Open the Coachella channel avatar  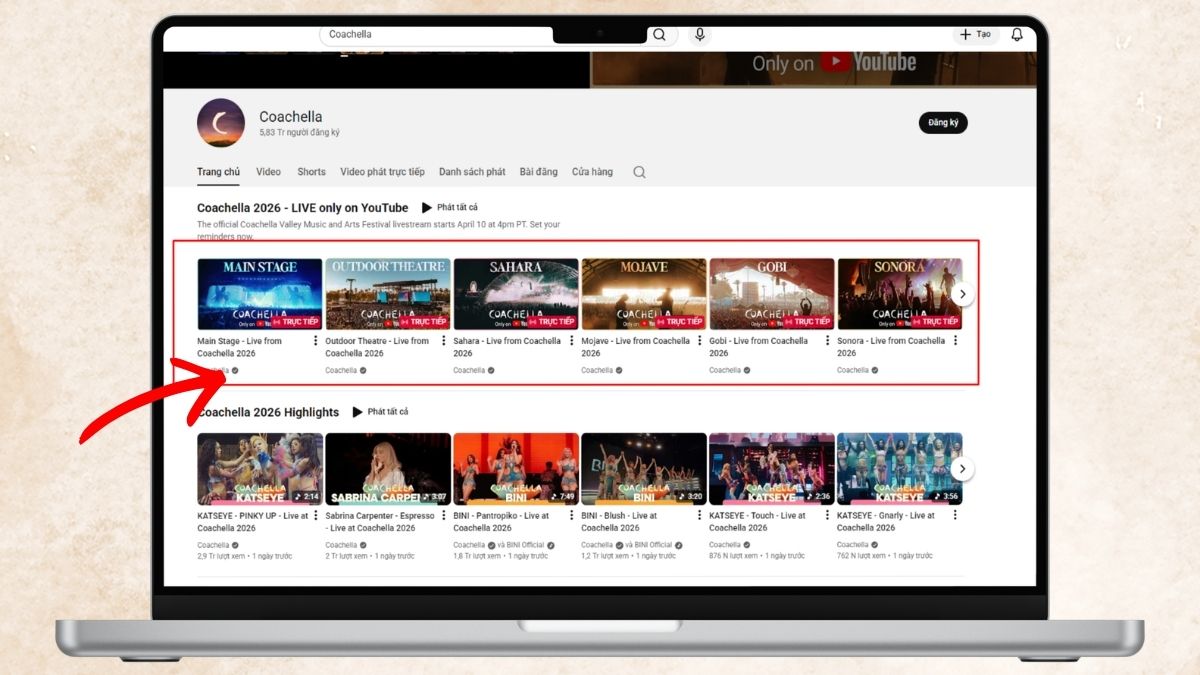221,123
